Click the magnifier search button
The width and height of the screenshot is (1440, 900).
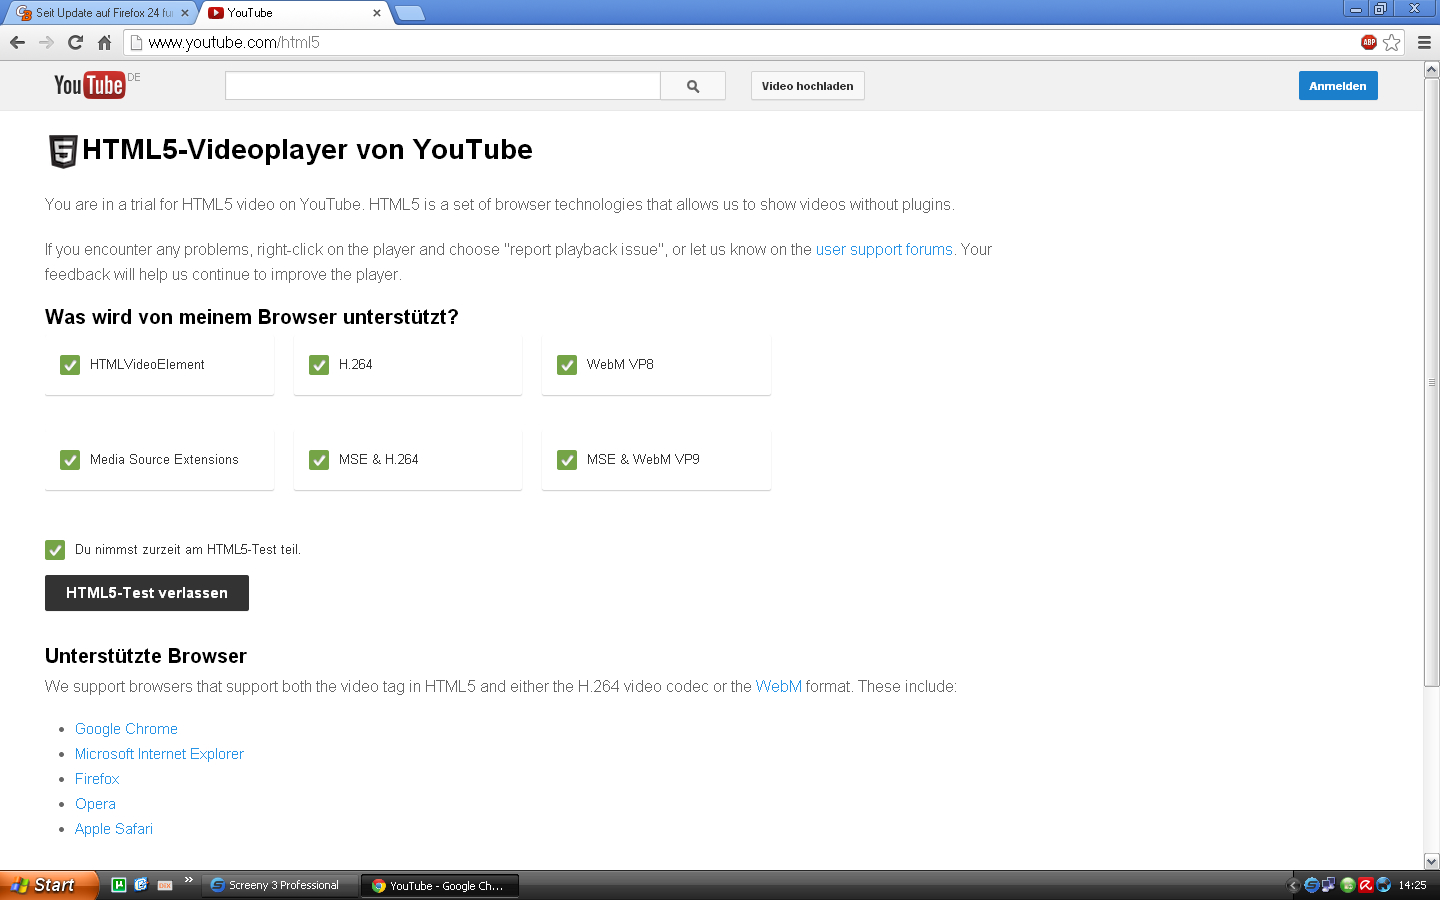pyautogui.click(x=693, y=86)
